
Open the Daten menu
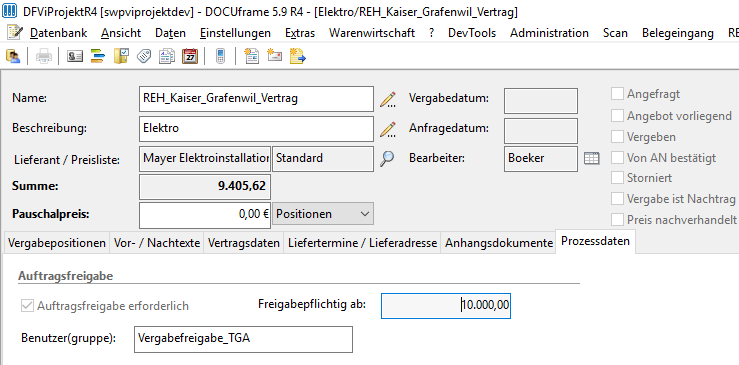(x=171, y=33)
